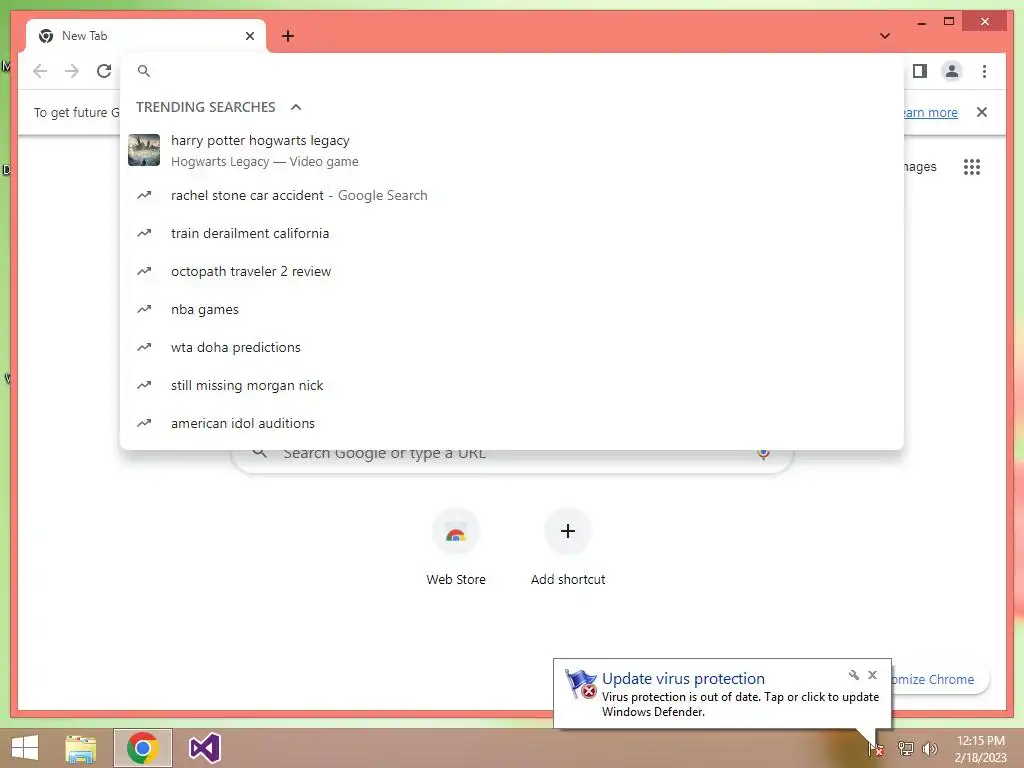This screenshot has height=768, width=1024.
Task: Open File Explorer from the taskbar
Action: 81,748
